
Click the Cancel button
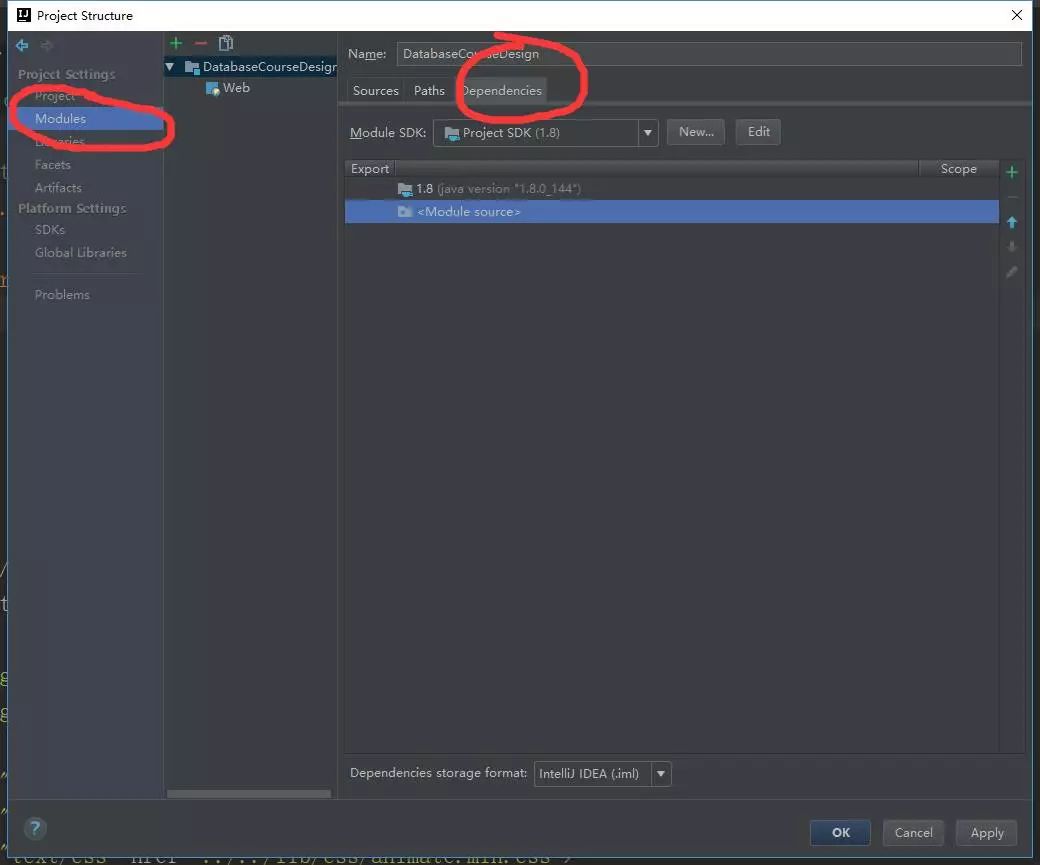pyautogui.click(x=913, y=832)
